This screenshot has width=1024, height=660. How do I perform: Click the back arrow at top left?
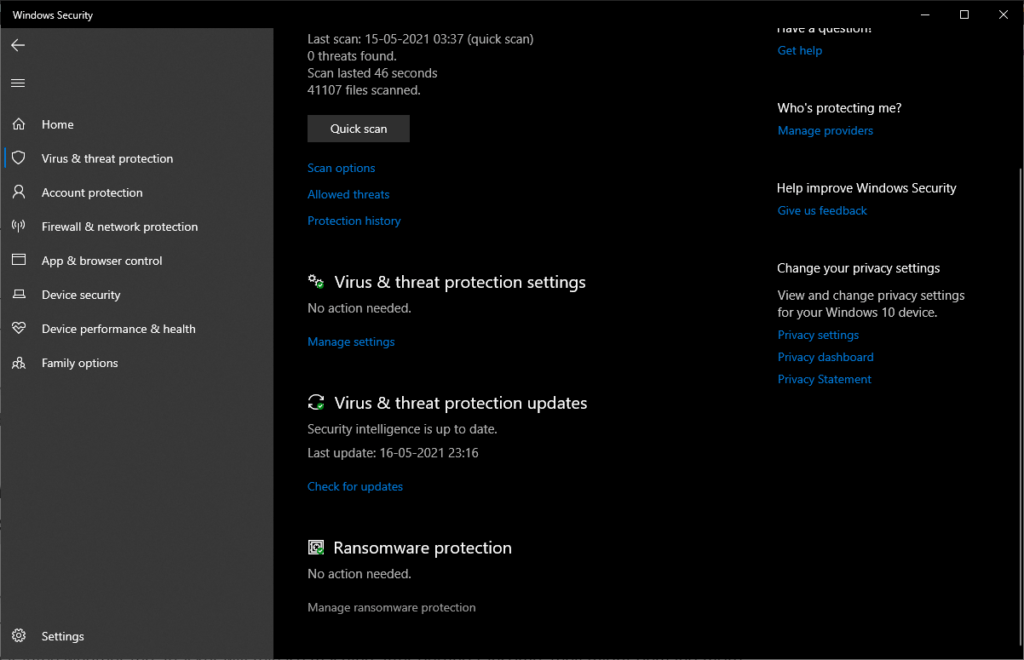click(x=17, y=44)
